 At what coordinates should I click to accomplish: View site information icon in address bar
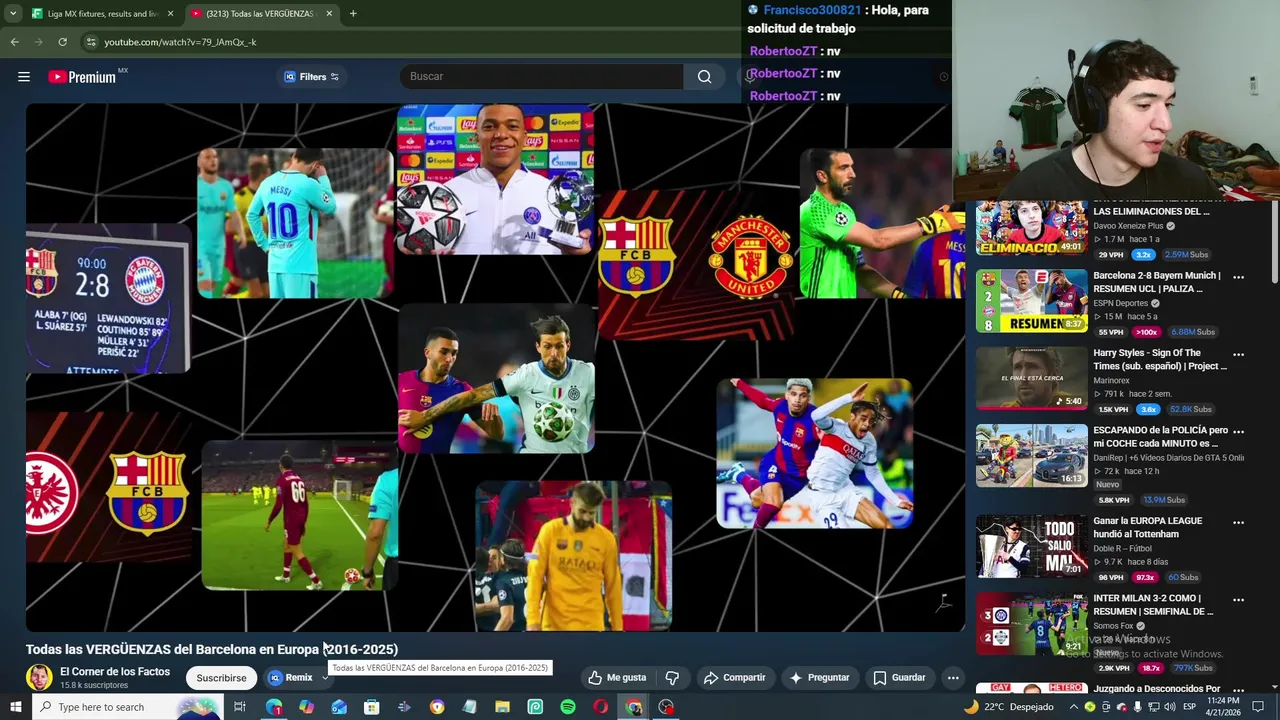91,42
